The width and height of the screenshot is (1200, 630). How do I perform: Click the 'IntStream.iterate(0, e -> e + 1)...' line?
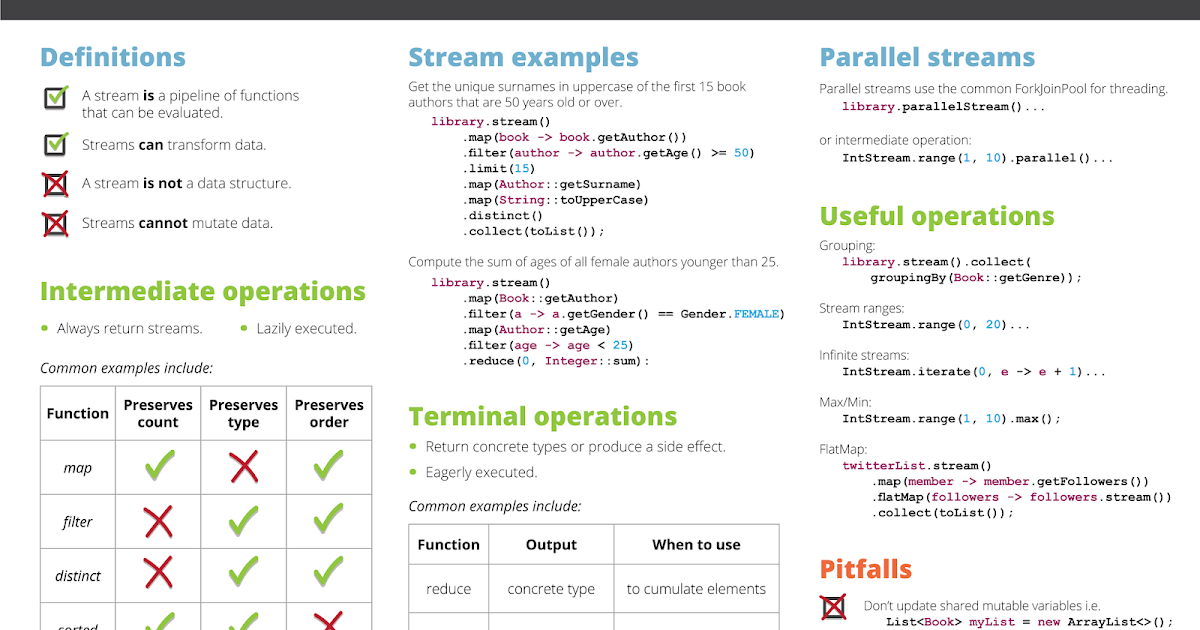(974, 372)
